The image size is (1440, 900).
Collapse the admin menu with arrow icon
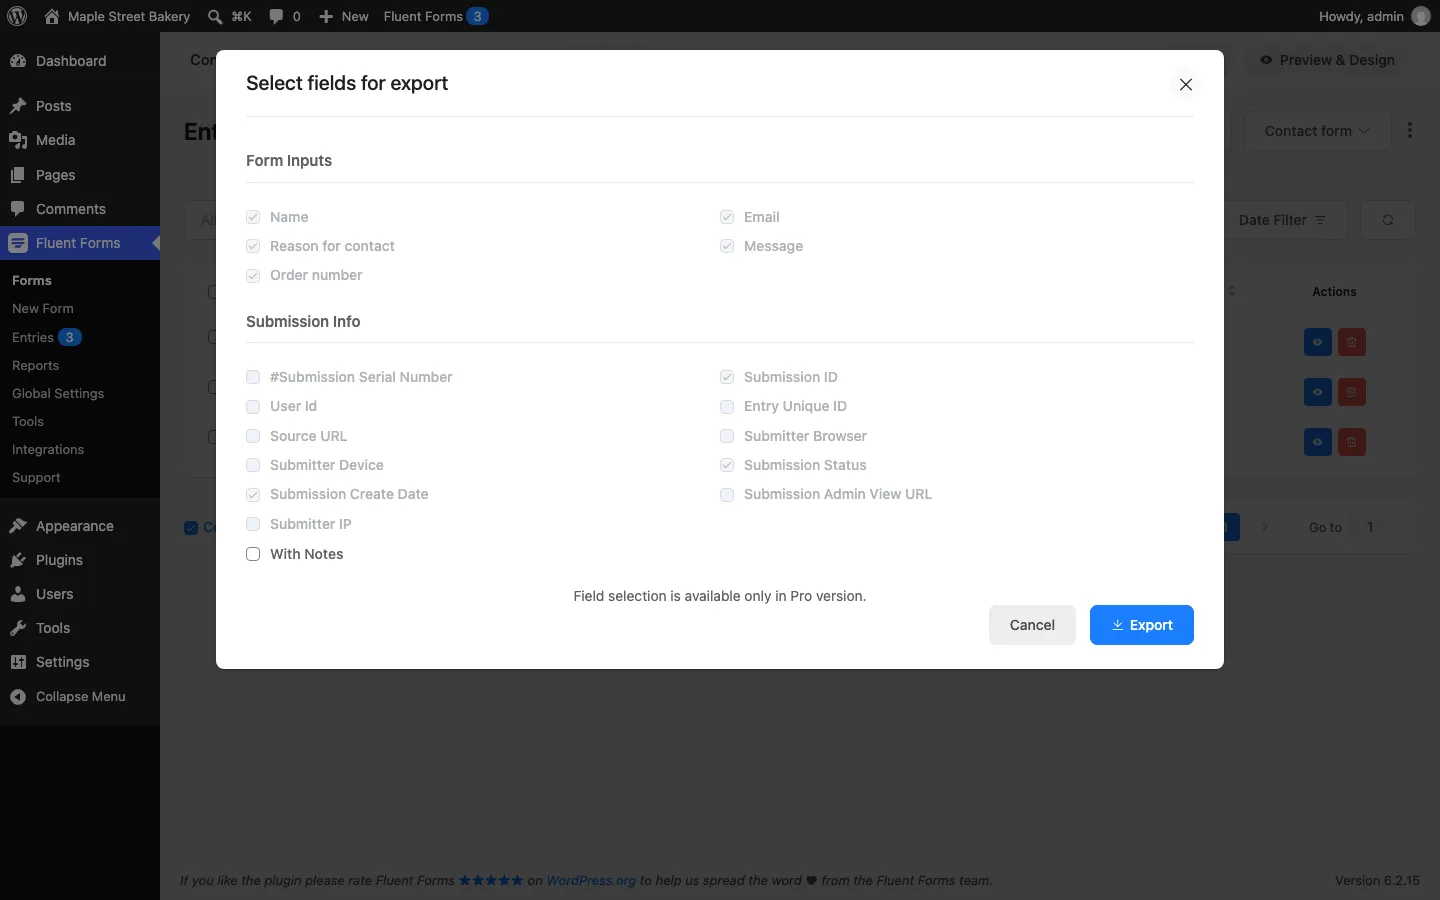(18, 697)
